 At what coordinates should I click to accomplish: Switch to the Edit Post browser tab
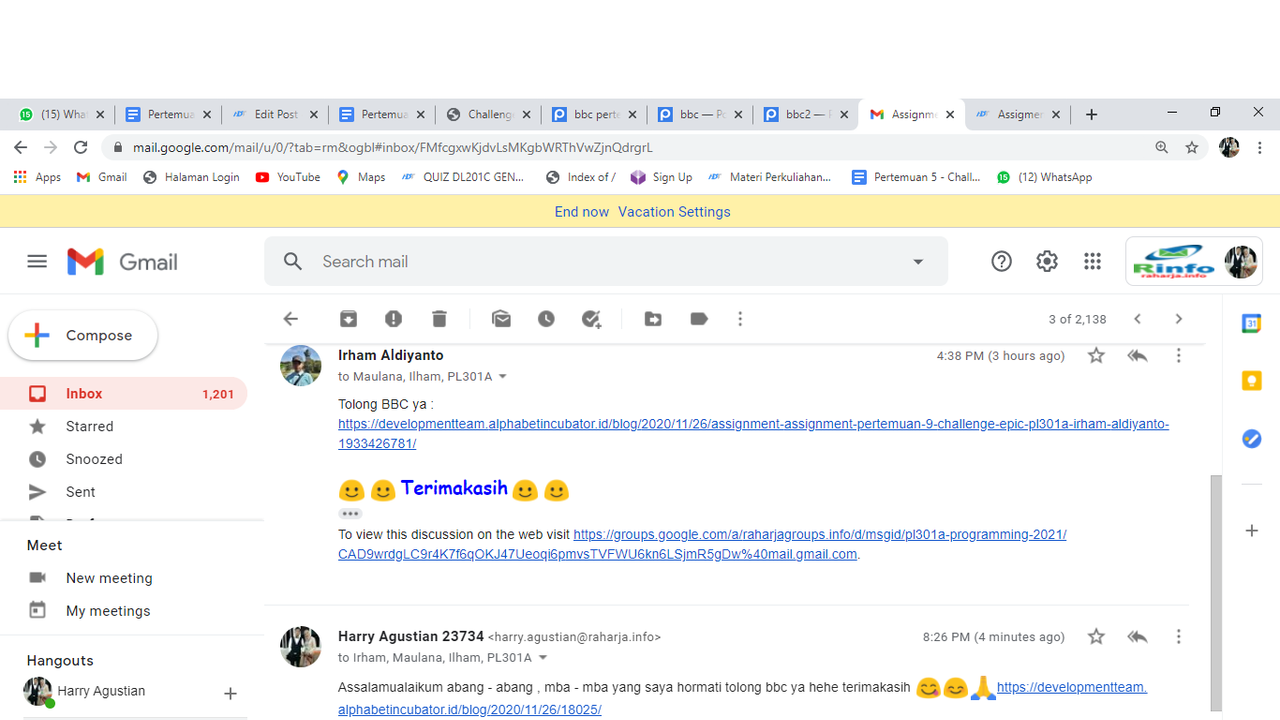pos(275,114)
